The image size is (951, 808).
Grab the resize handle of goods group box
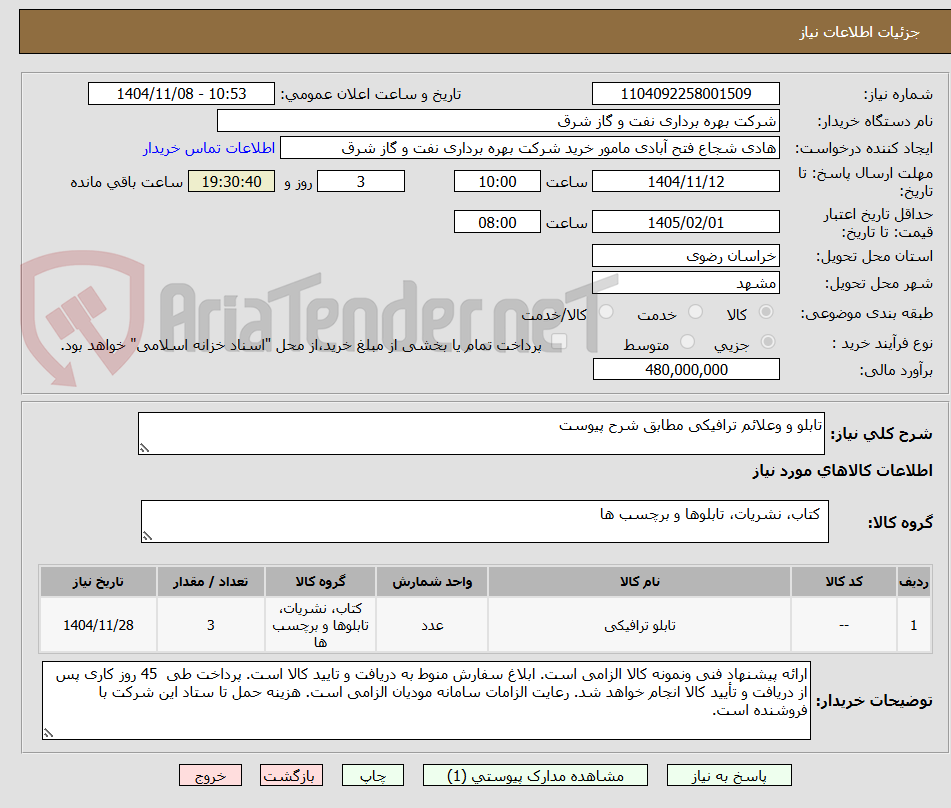pos(147,537)
